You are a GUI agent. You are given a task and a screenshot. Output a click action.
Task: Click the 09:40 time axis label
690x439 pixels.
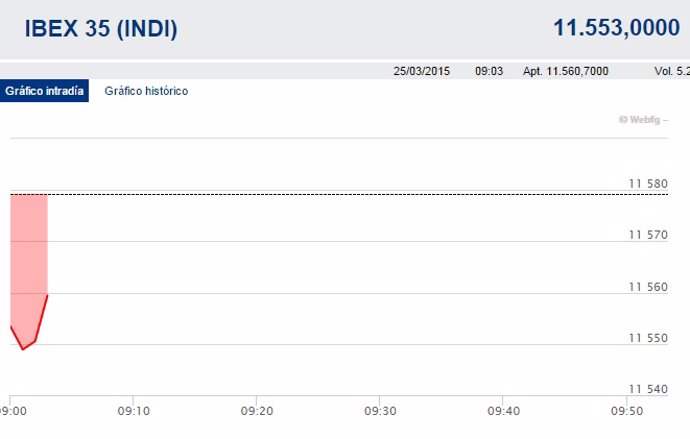point(503,411)
